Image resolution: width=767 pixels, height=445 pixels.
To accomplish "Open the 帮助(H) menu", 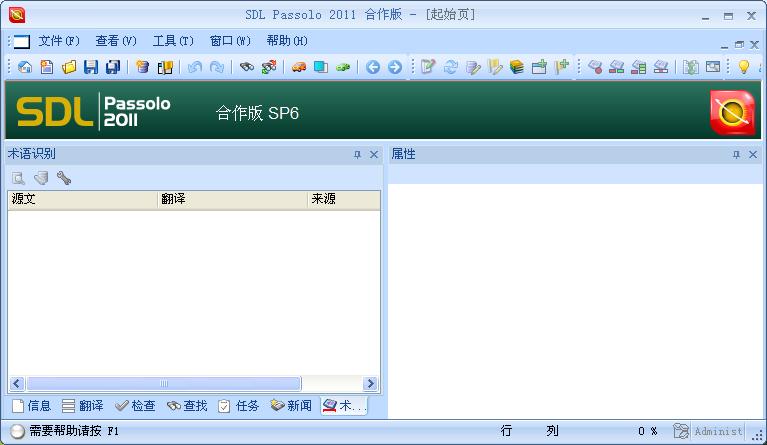I will pyautogui.click(x=287, y=41).
